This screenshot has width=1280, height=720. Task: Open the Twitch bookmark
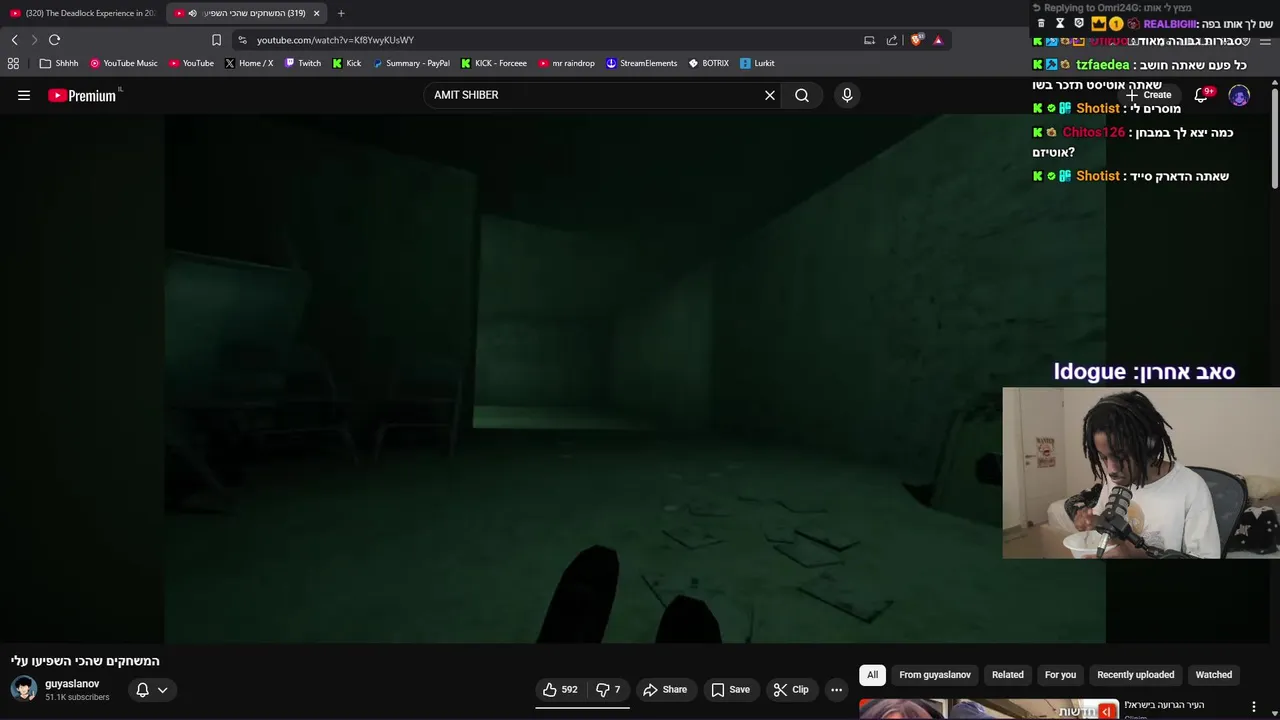pyautogui.click(x=303, y=63)
